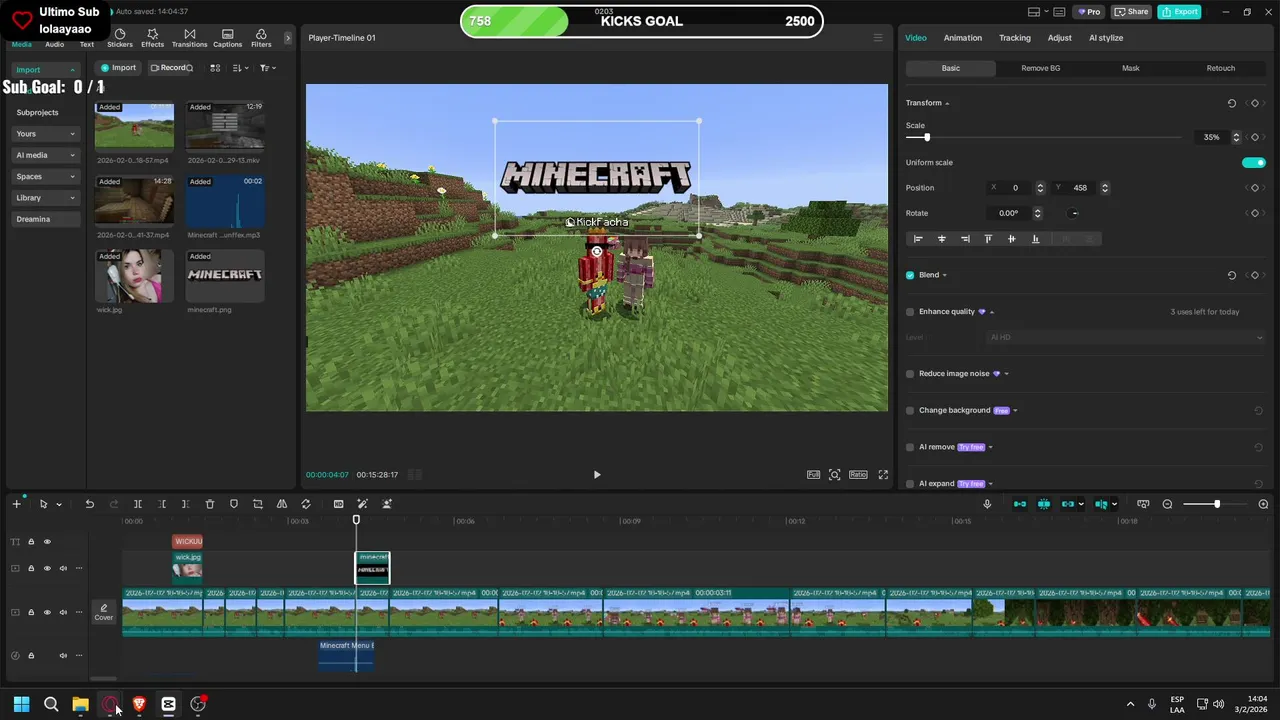Select the wick.jpg media thumbnail
The image size is (1280, 720).
point(134,276)
